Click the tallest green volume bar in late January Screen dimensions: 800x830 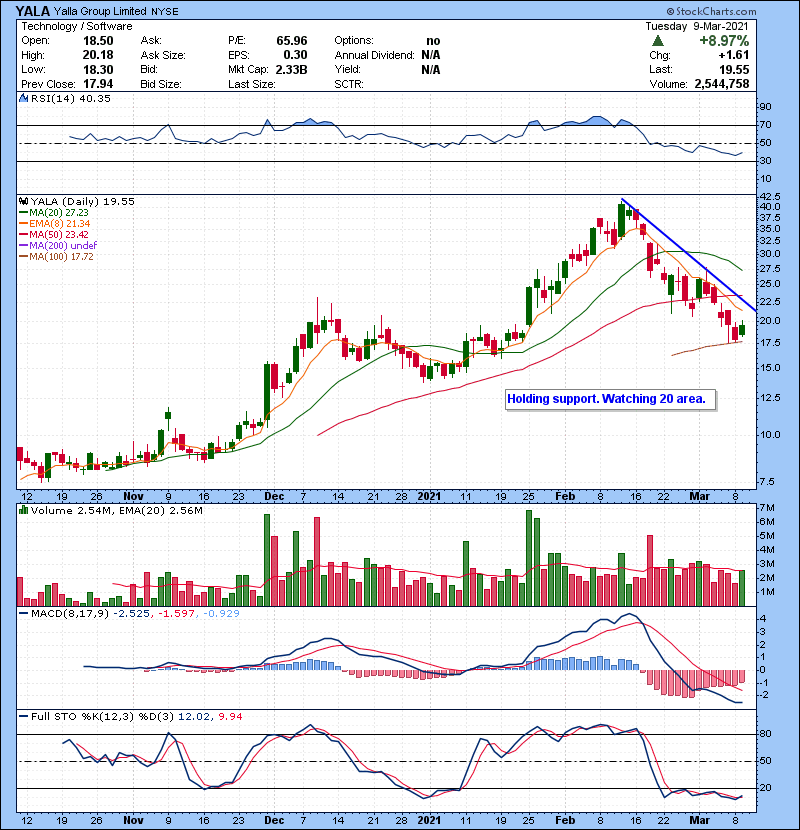click(x=529, y=558)
